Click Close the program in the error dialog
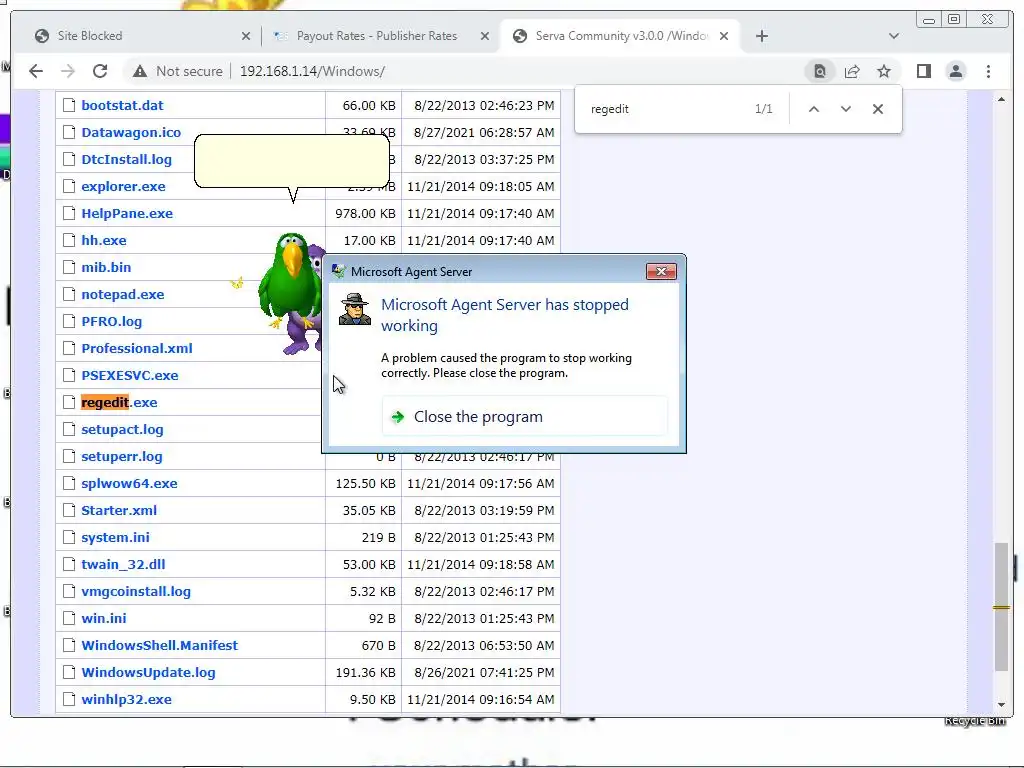The image size is (1024, 768). click(524, 417)
